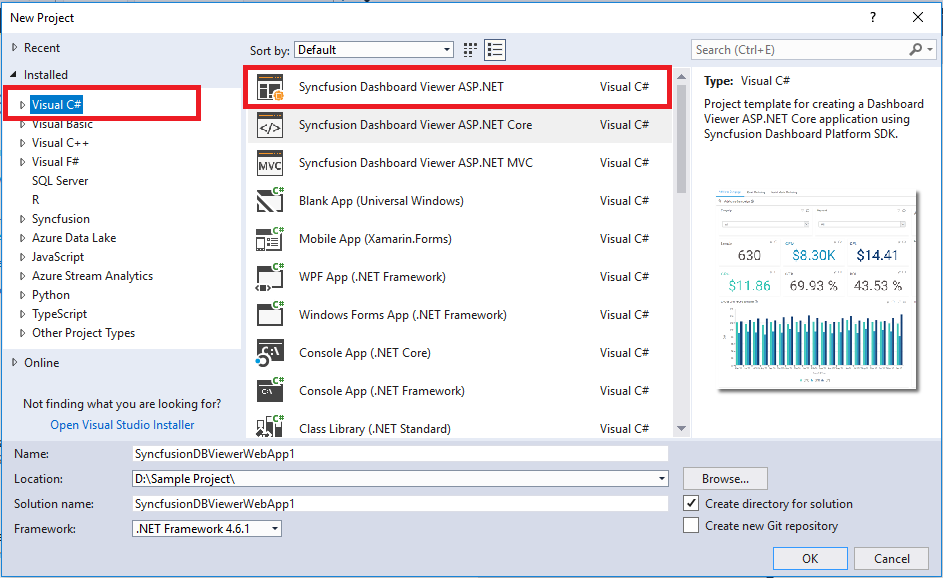Viewport: 943px width, 578px height.
Task: Select the Mobile App (Xamarin.Forms) icon
Action: click(271, 238)
